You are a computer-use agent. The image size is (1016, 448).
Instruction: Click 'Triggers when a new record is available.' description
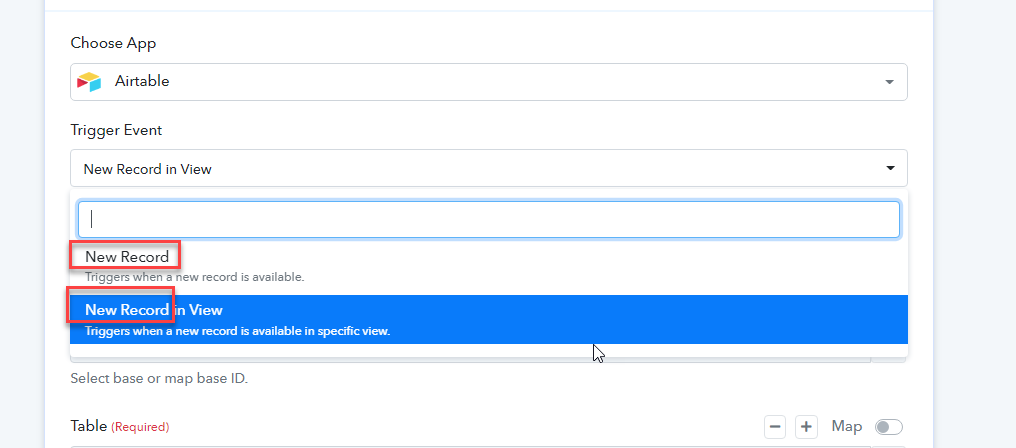pyautogui.click(x=194, y=277)
